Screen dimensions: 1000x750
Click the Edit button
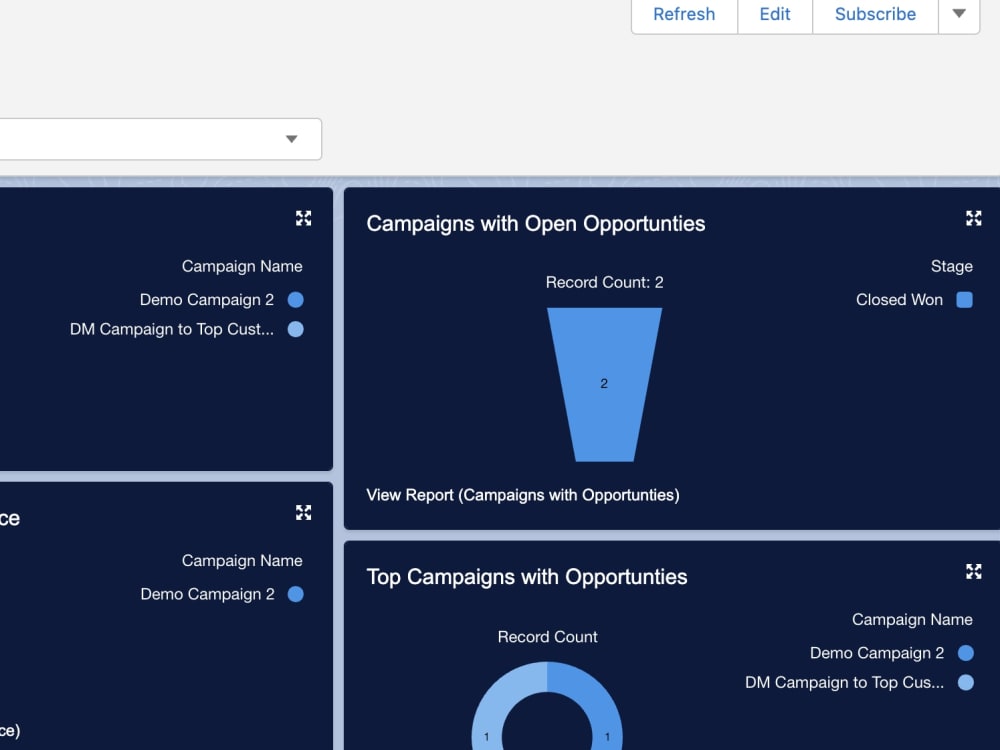pyautogui.click(x=775, y=14)
